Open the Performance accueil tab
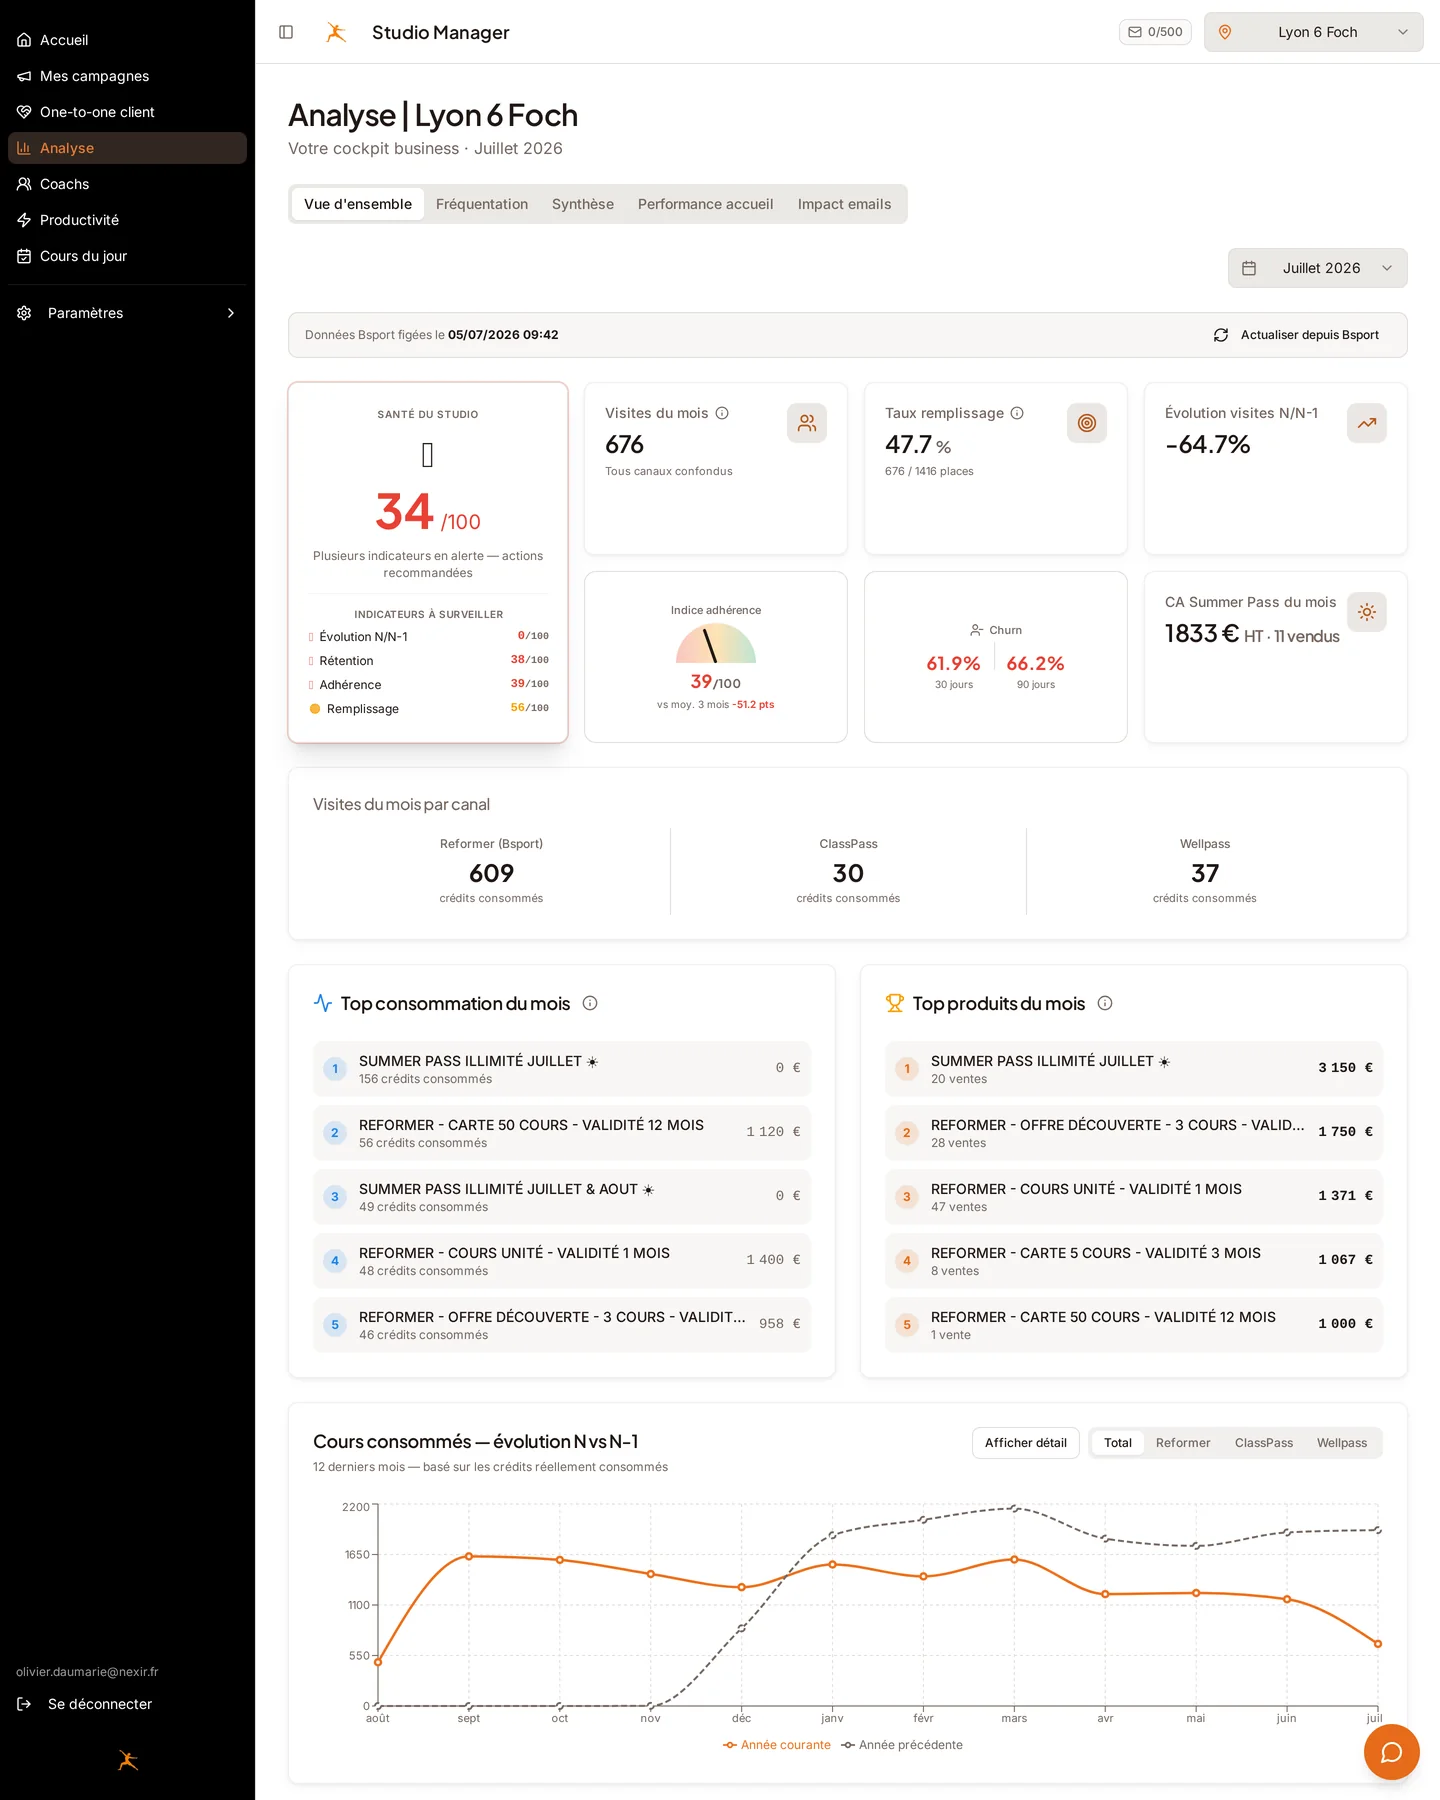 pyautogui.click(x=706, y=204)
